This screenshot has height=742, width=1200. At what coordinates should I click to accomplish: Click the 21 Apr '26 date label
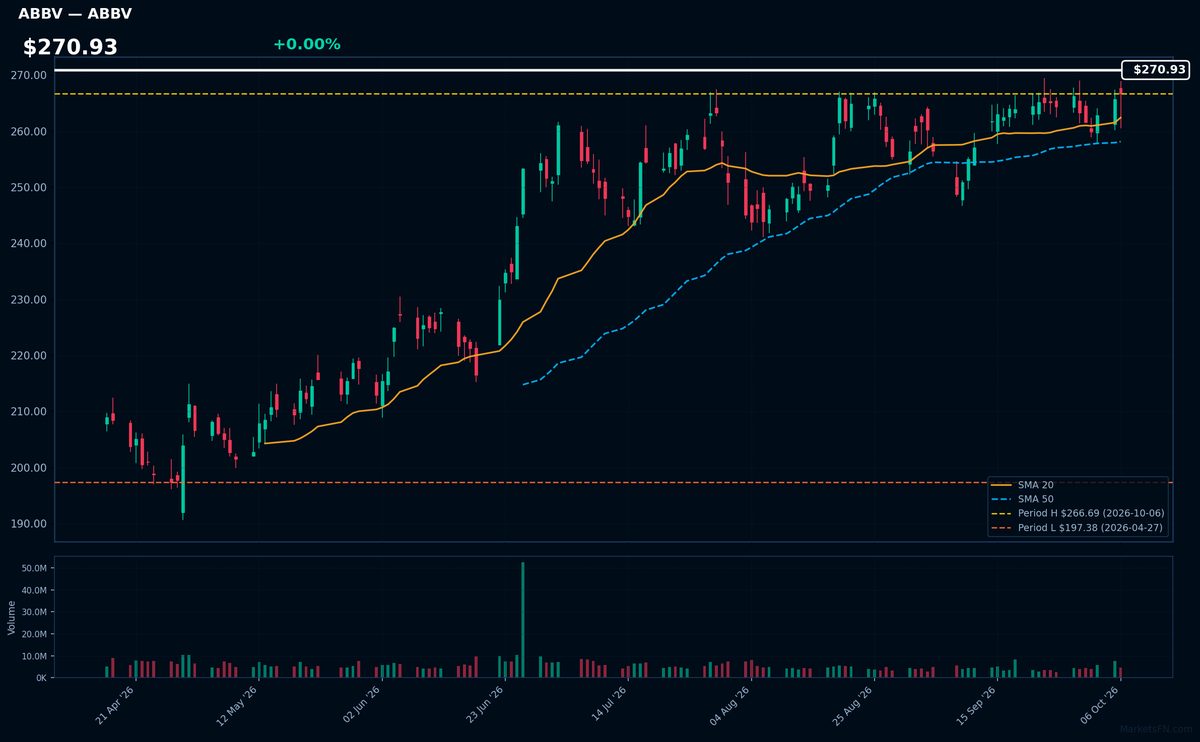tap(114, 706)
